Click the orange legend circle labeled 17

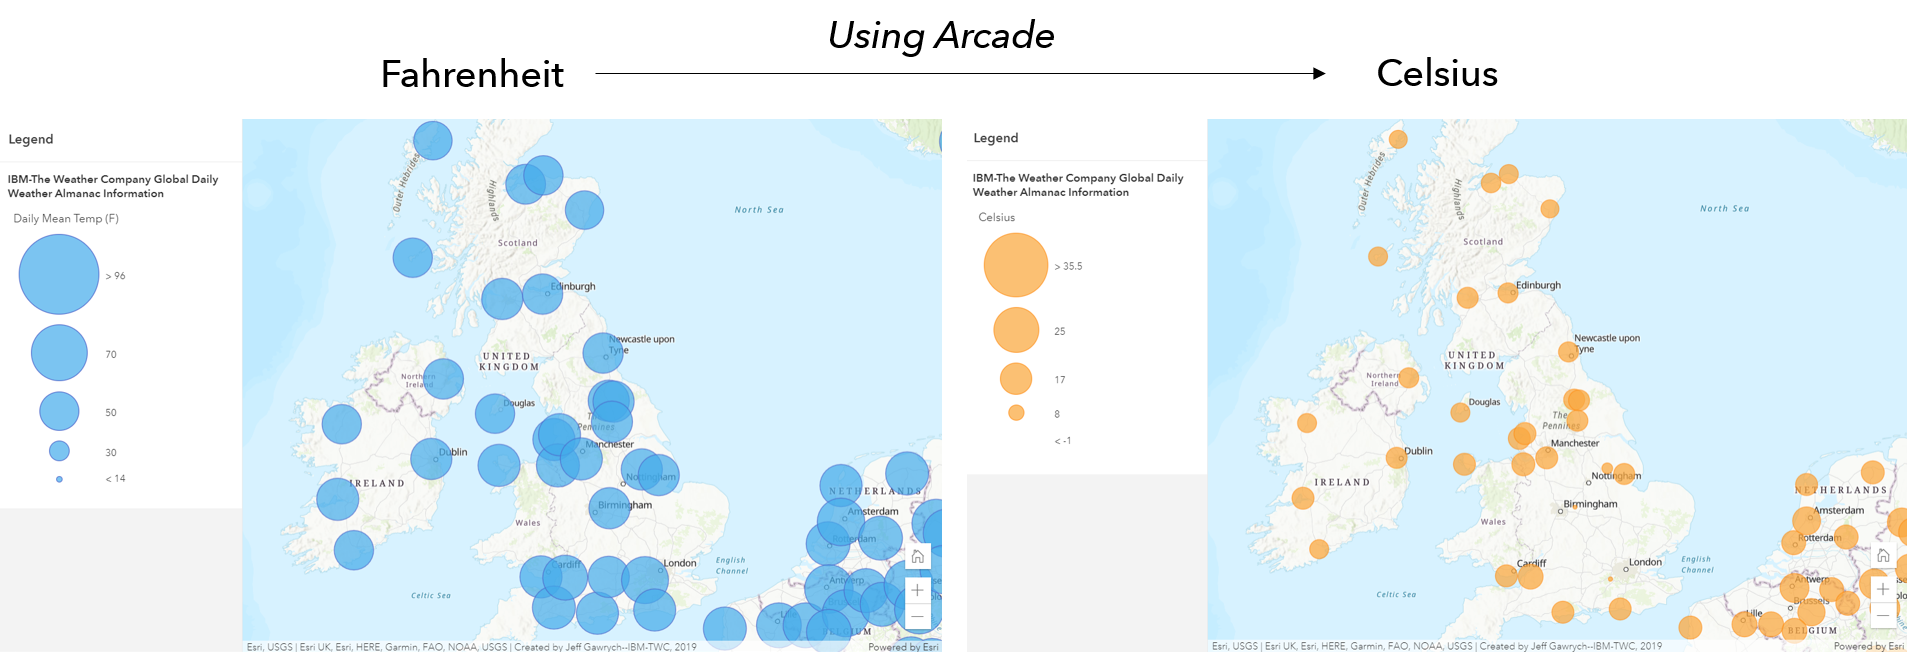click(x=1016, y=379)
